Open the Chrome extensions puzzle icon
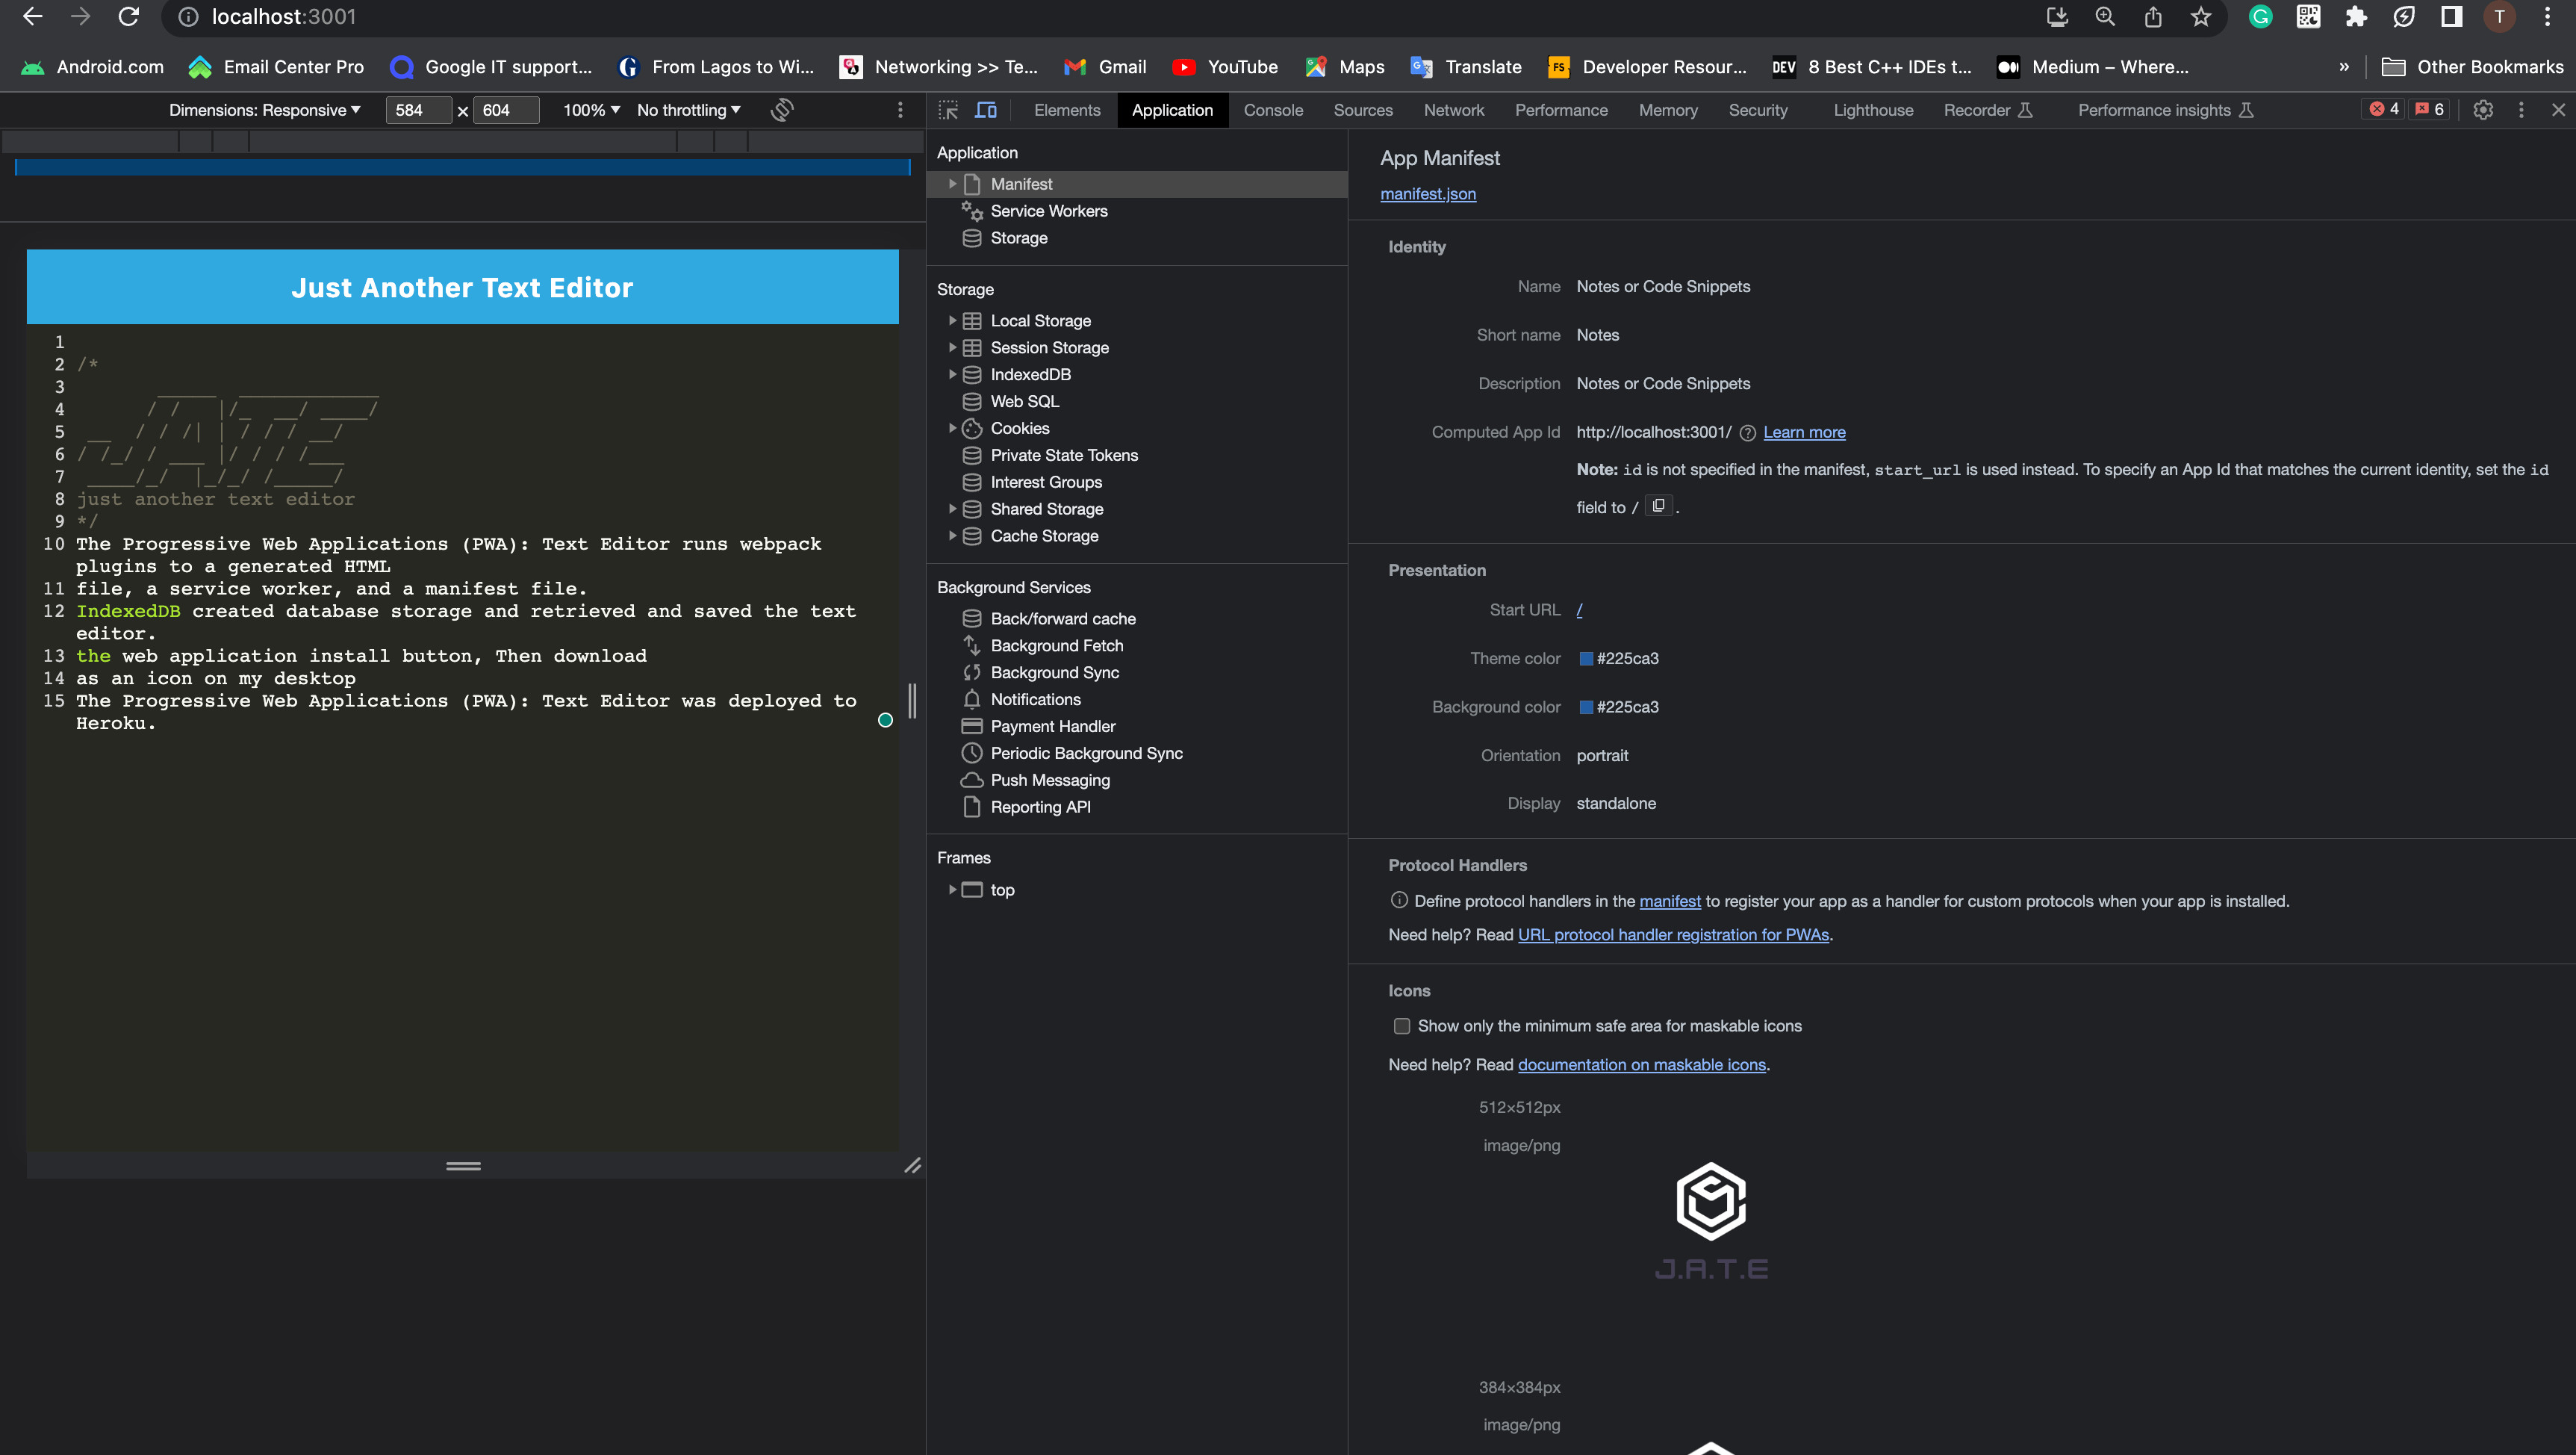This screenshot has width=2576, height=1455. coord(2356,17)
